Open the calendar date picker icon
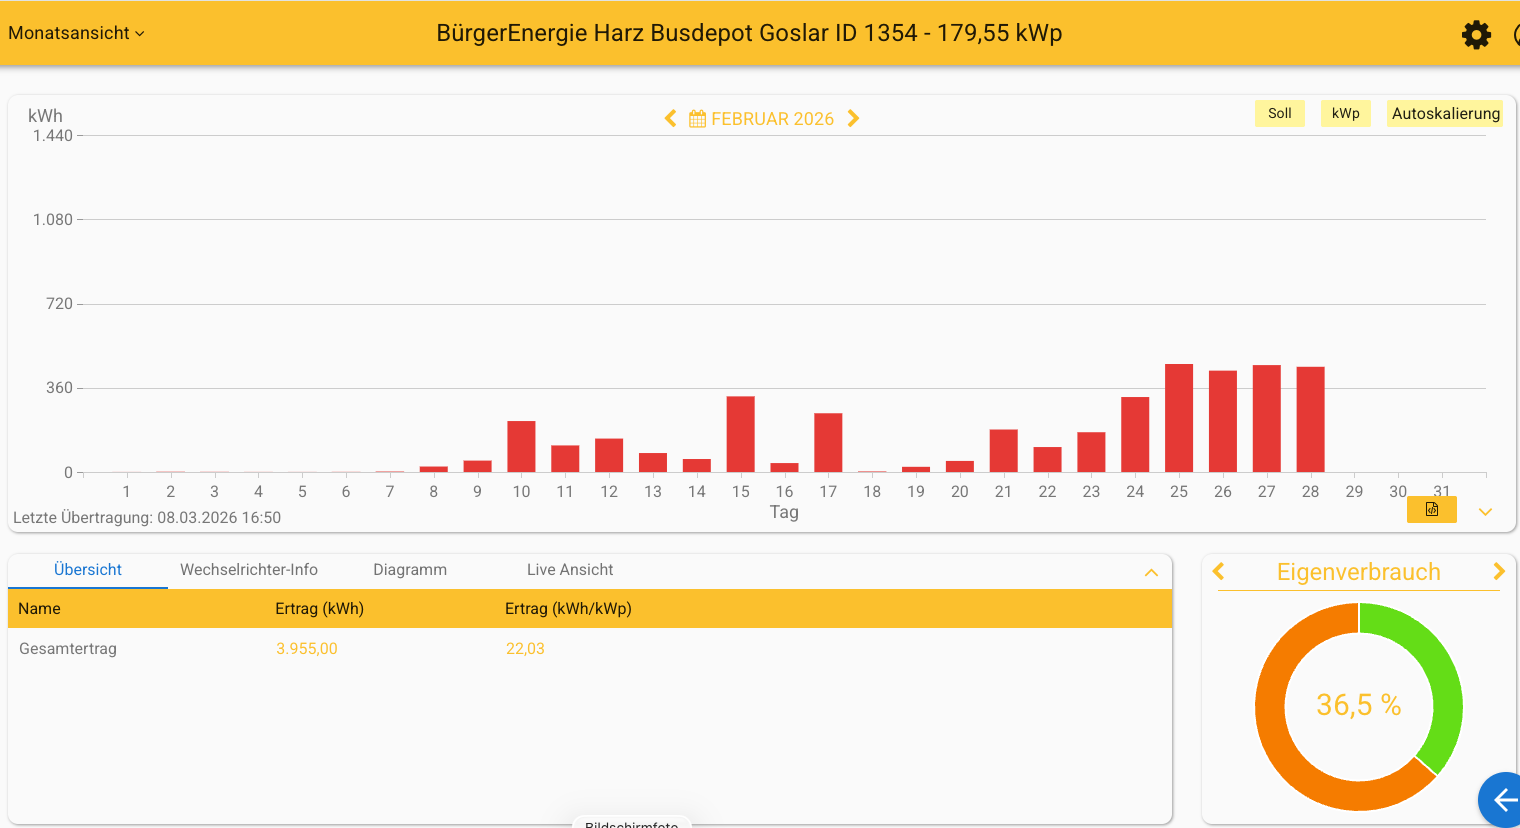Image resolution: width=1520 pixels, height=828 pixels. tap(698, 119)
